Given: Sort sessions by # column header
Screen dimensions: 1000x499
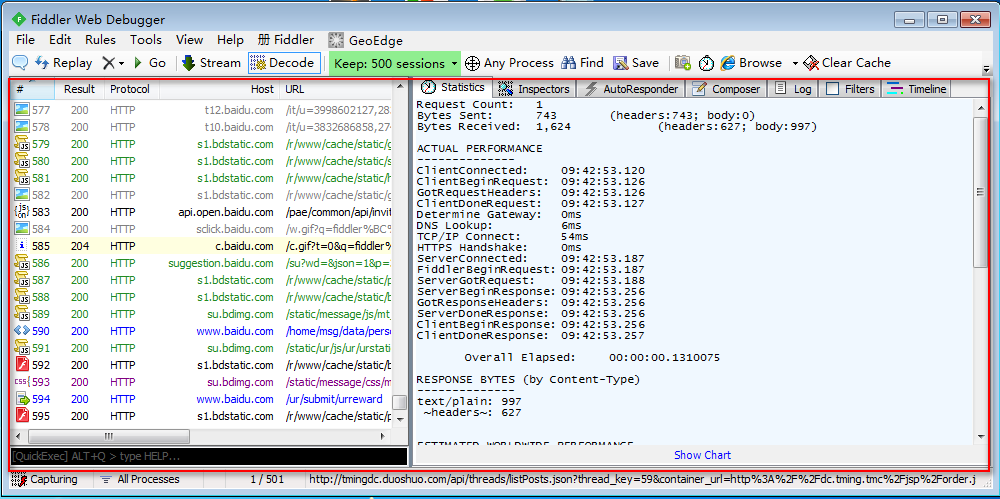Looking at the screenshot, I should coord(33,89).
